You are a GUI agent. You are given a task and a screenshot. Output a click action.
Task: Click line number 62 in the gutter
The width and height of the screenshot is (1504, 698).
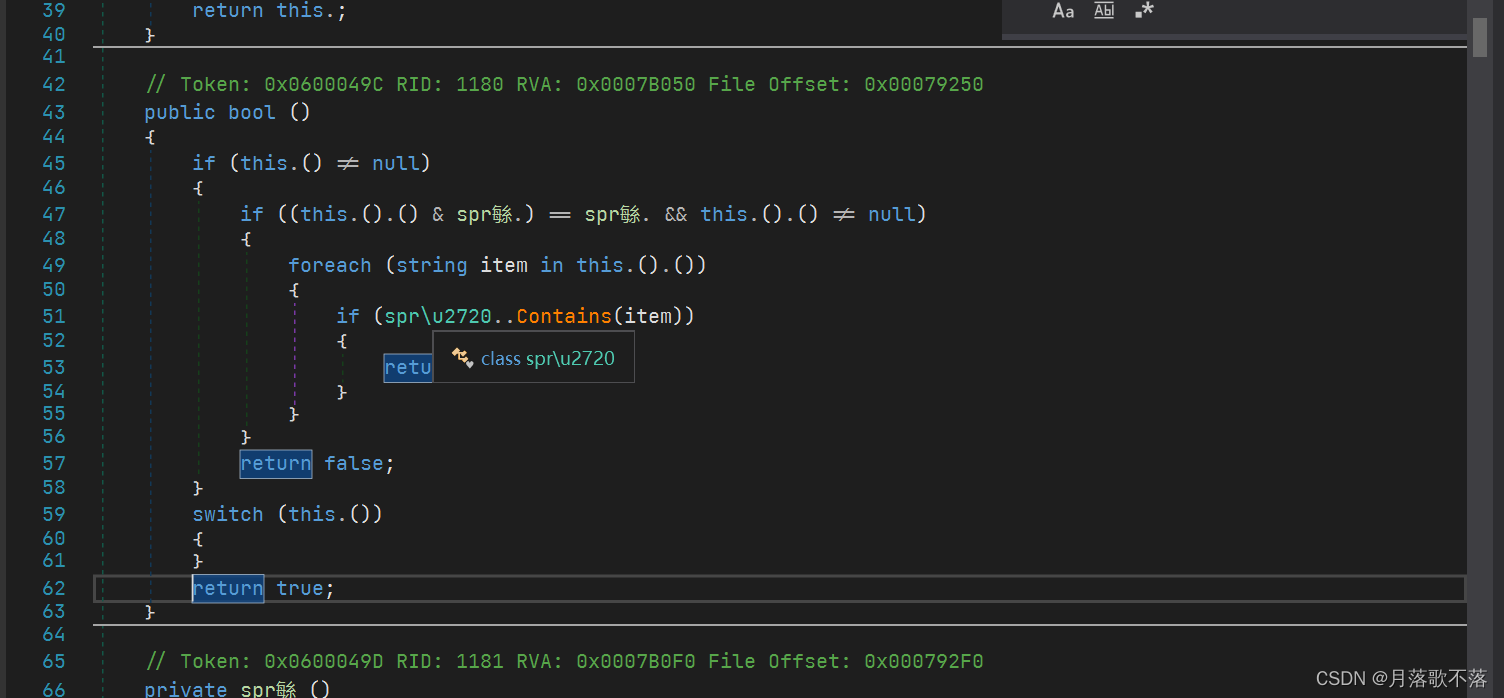(54, 588)
